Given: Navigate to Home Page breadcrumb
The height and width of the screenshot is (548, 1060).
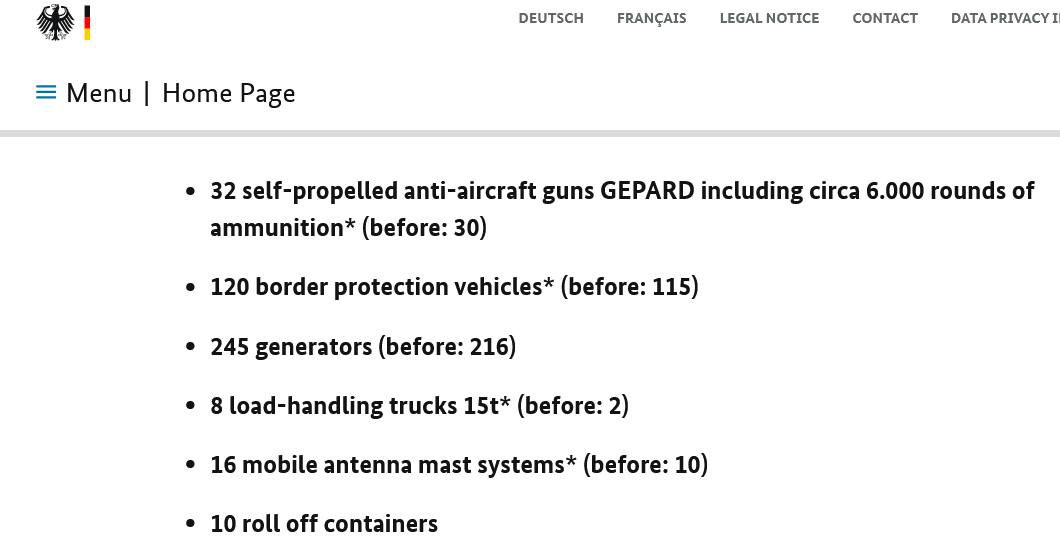Looking at the screenshot, I should 228,93.
